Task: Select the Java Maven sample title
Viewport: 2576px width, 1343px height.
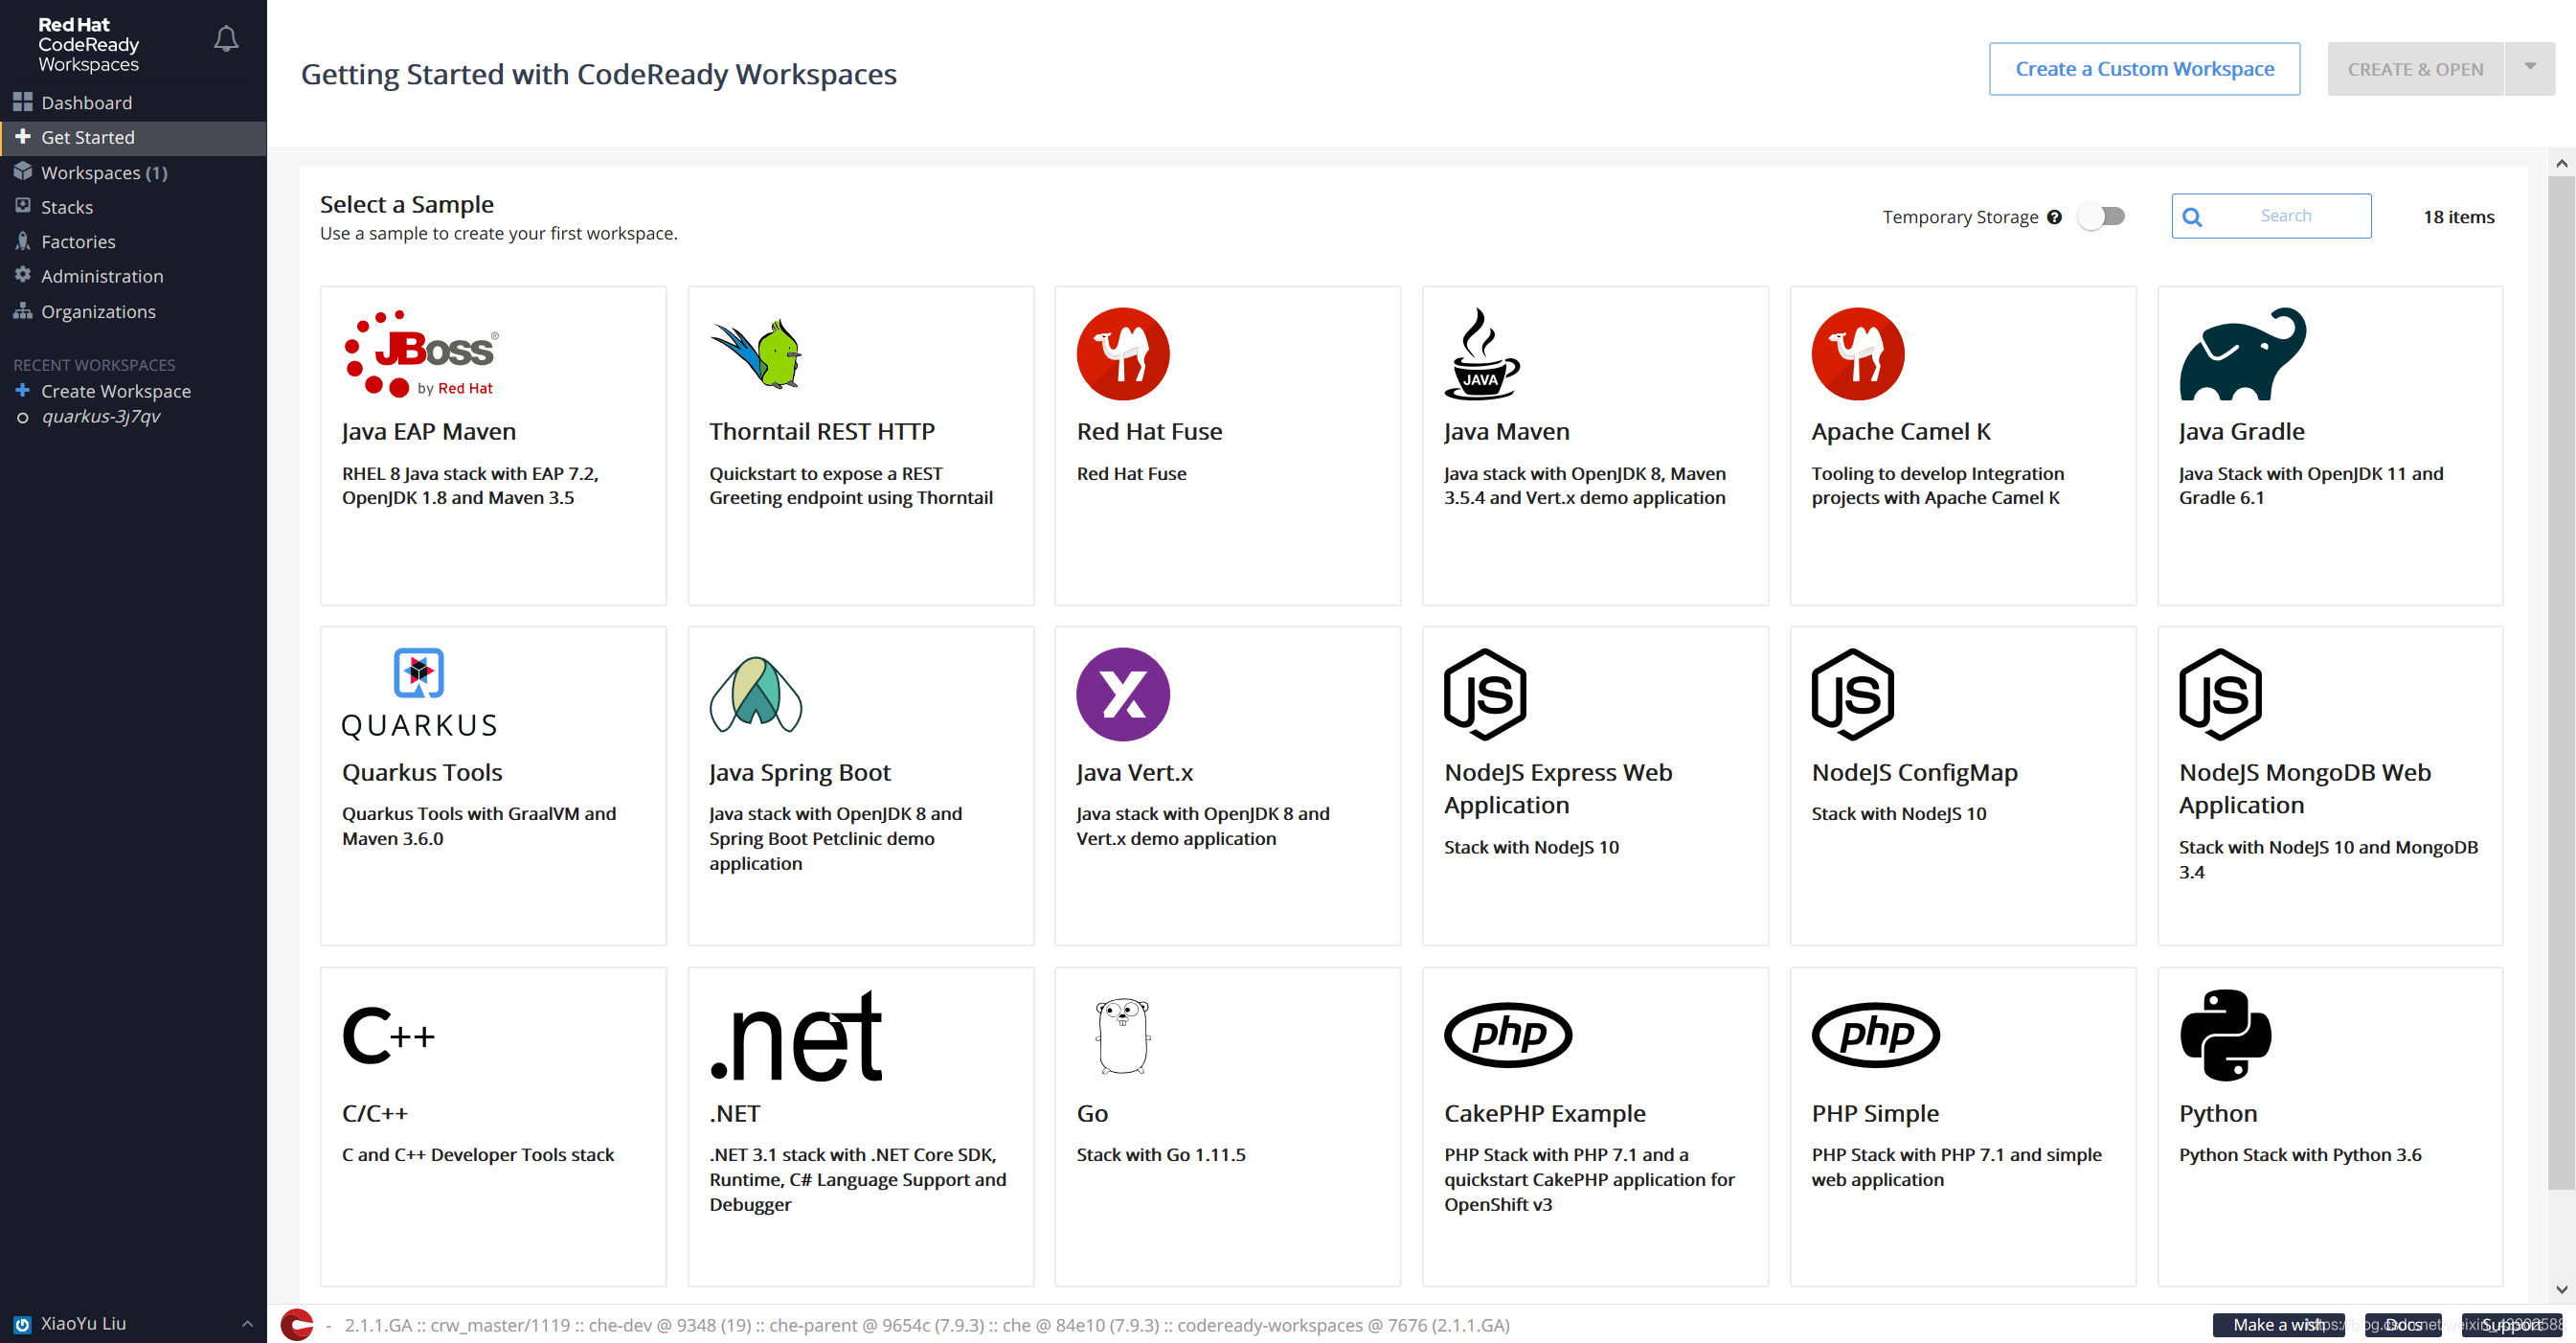Action: click(x=1506, y=431)
